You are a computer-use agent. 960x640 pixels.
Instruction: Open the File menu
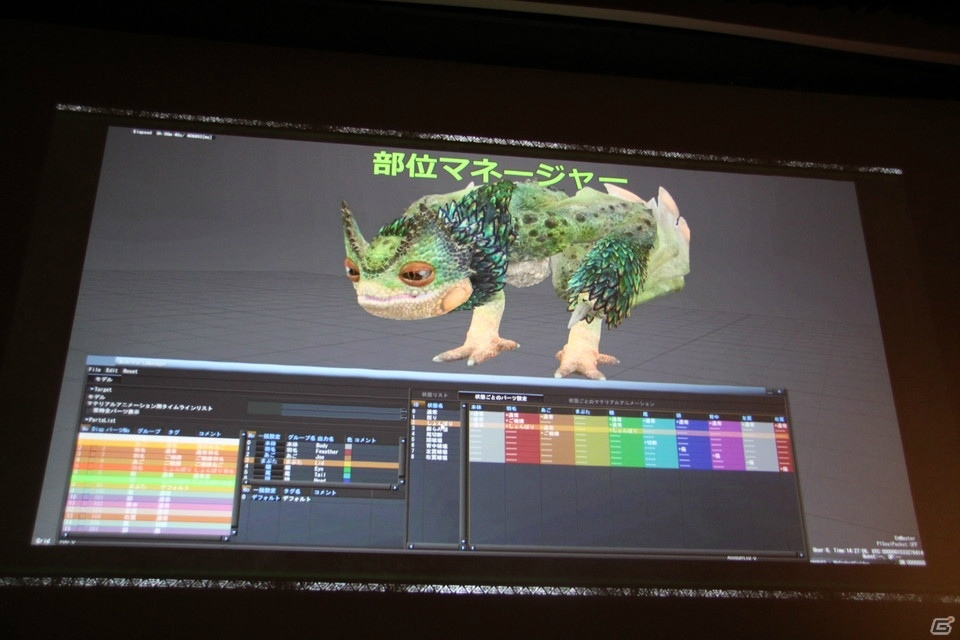coord(97,371)
